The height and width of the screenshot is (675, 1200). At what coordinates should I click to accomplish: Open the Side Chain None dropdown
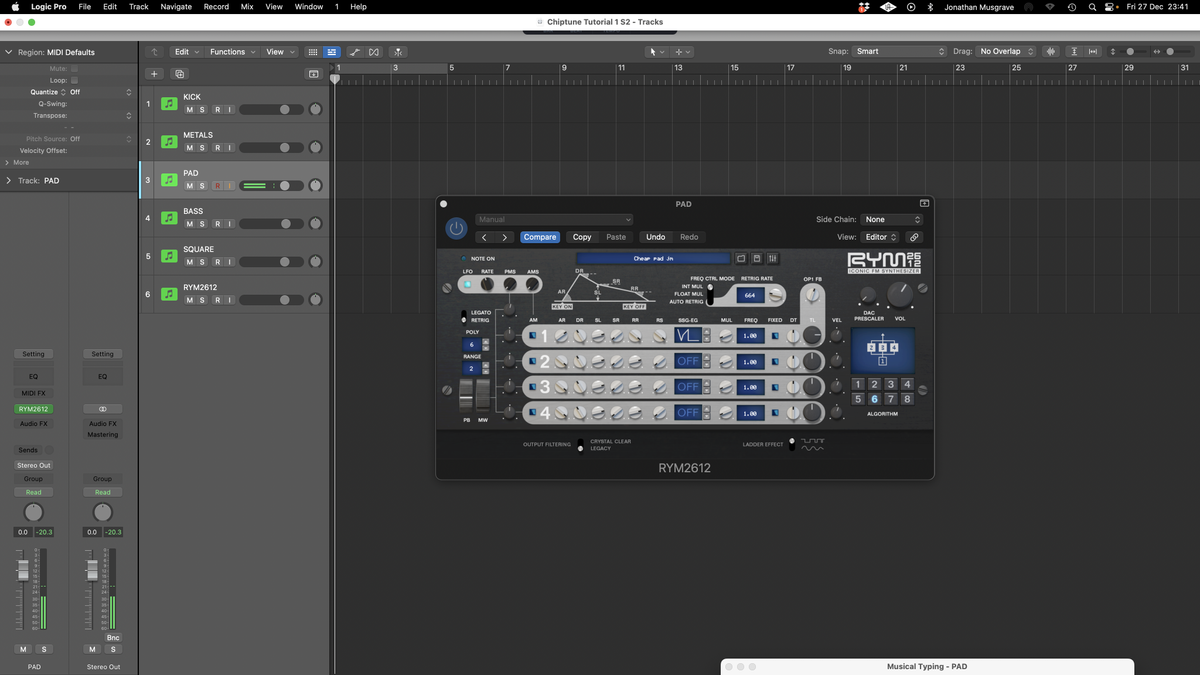(x=891, y=219)
